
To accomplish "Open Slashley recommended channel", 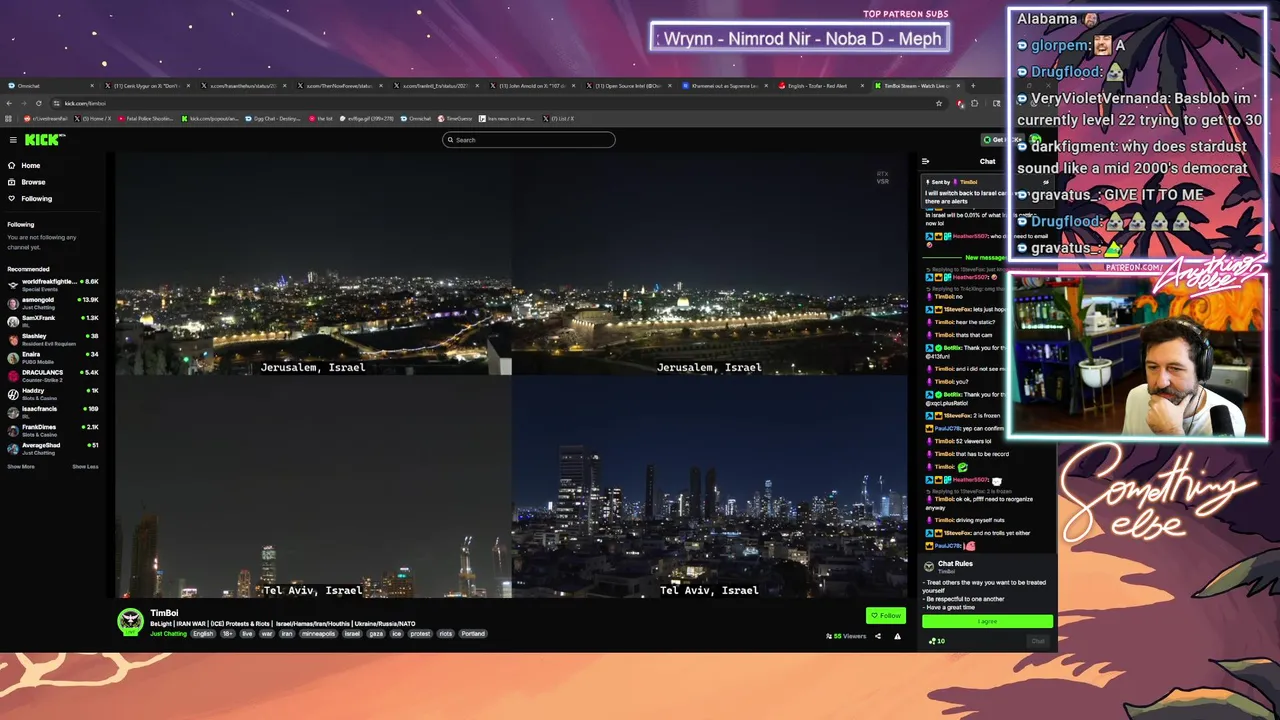I will click(52, 339).
